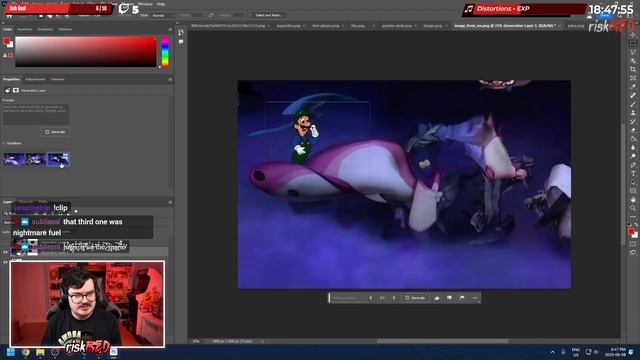
Task: Adjust the rainbow hue slider
Action: 165,51
